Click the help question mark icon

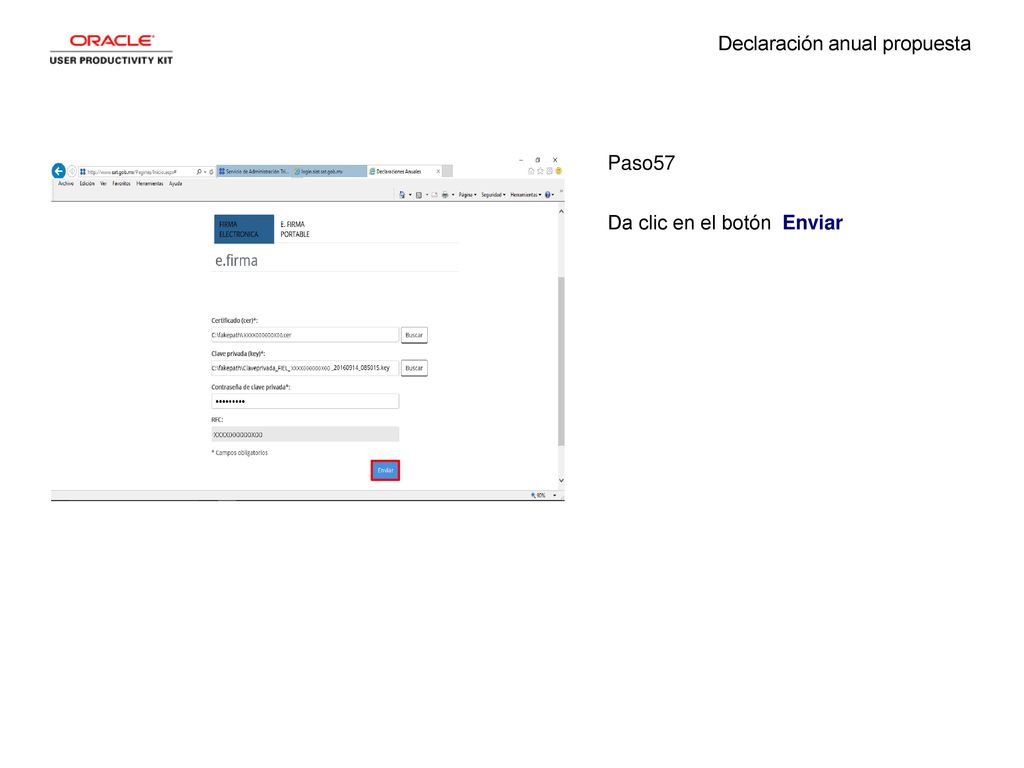point(548,195)
